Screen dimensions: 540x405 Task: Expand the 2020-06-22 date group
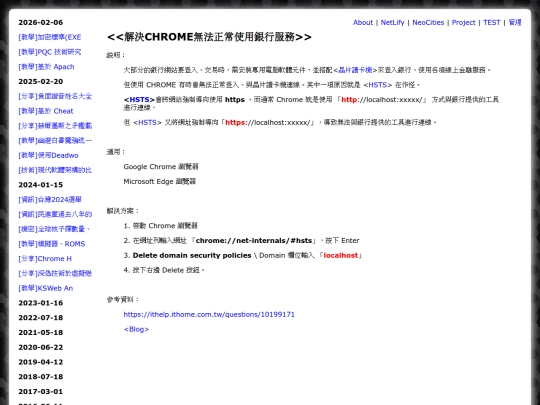tap(41, 347)
